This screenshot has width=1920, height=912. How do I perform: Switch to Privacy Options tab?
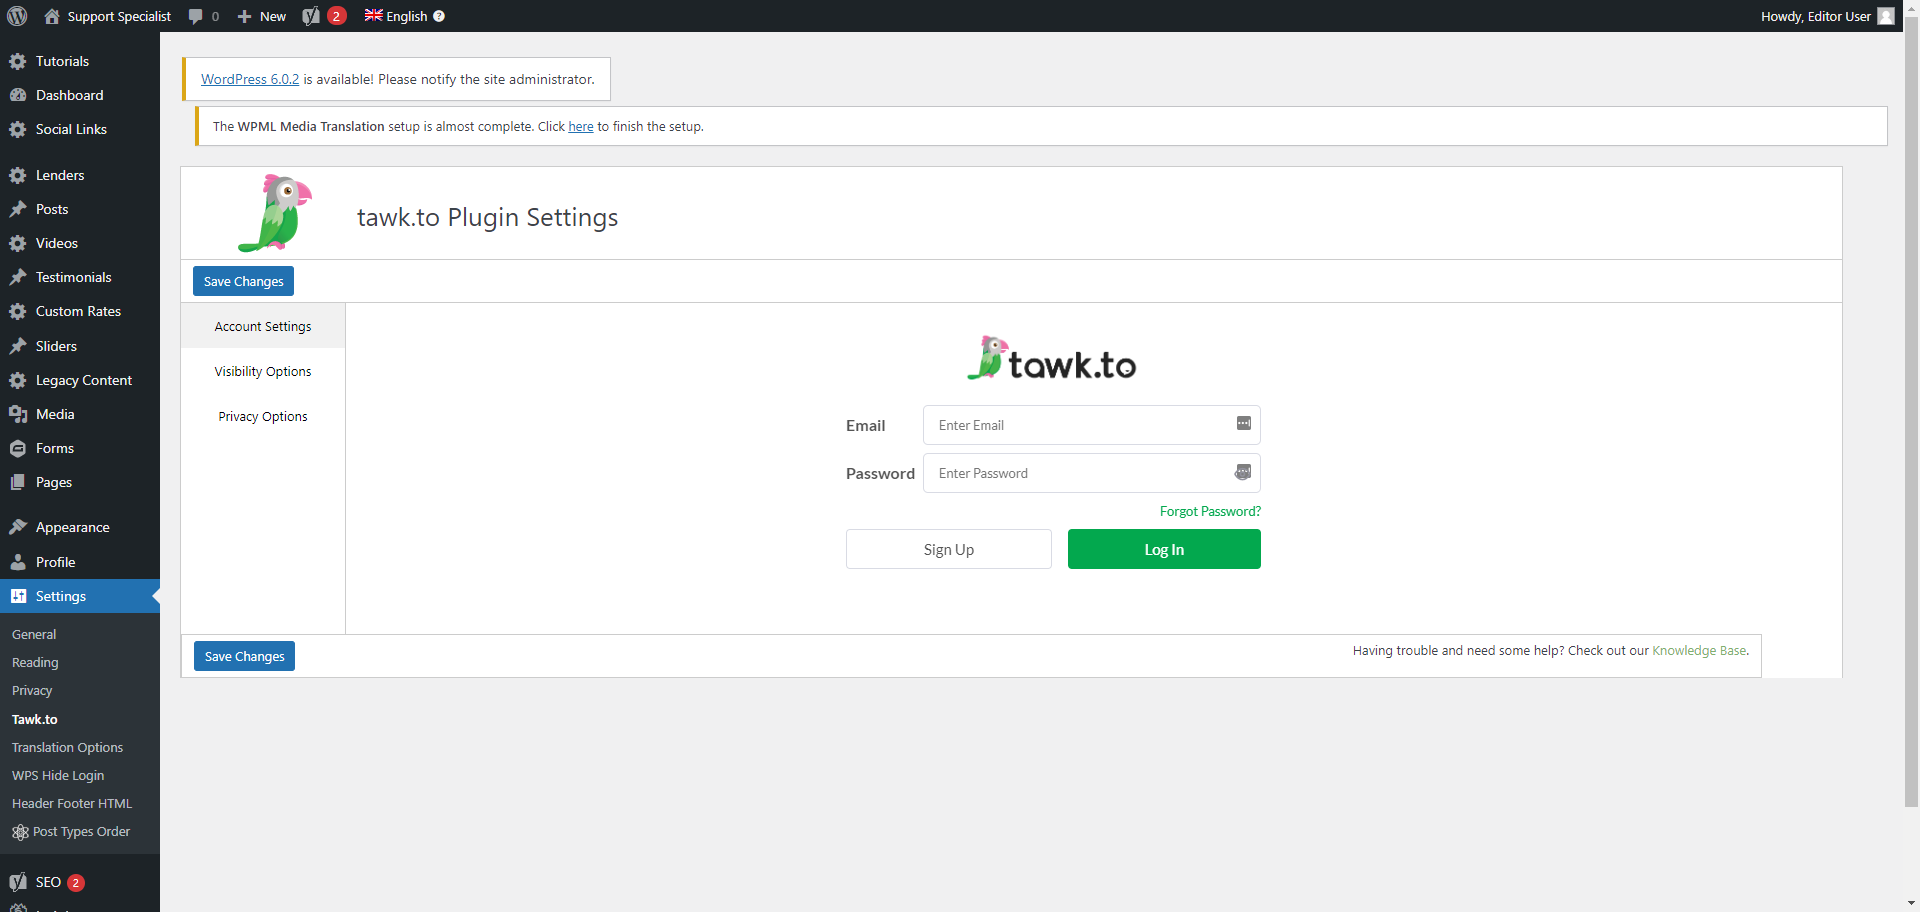click(263, 416)
